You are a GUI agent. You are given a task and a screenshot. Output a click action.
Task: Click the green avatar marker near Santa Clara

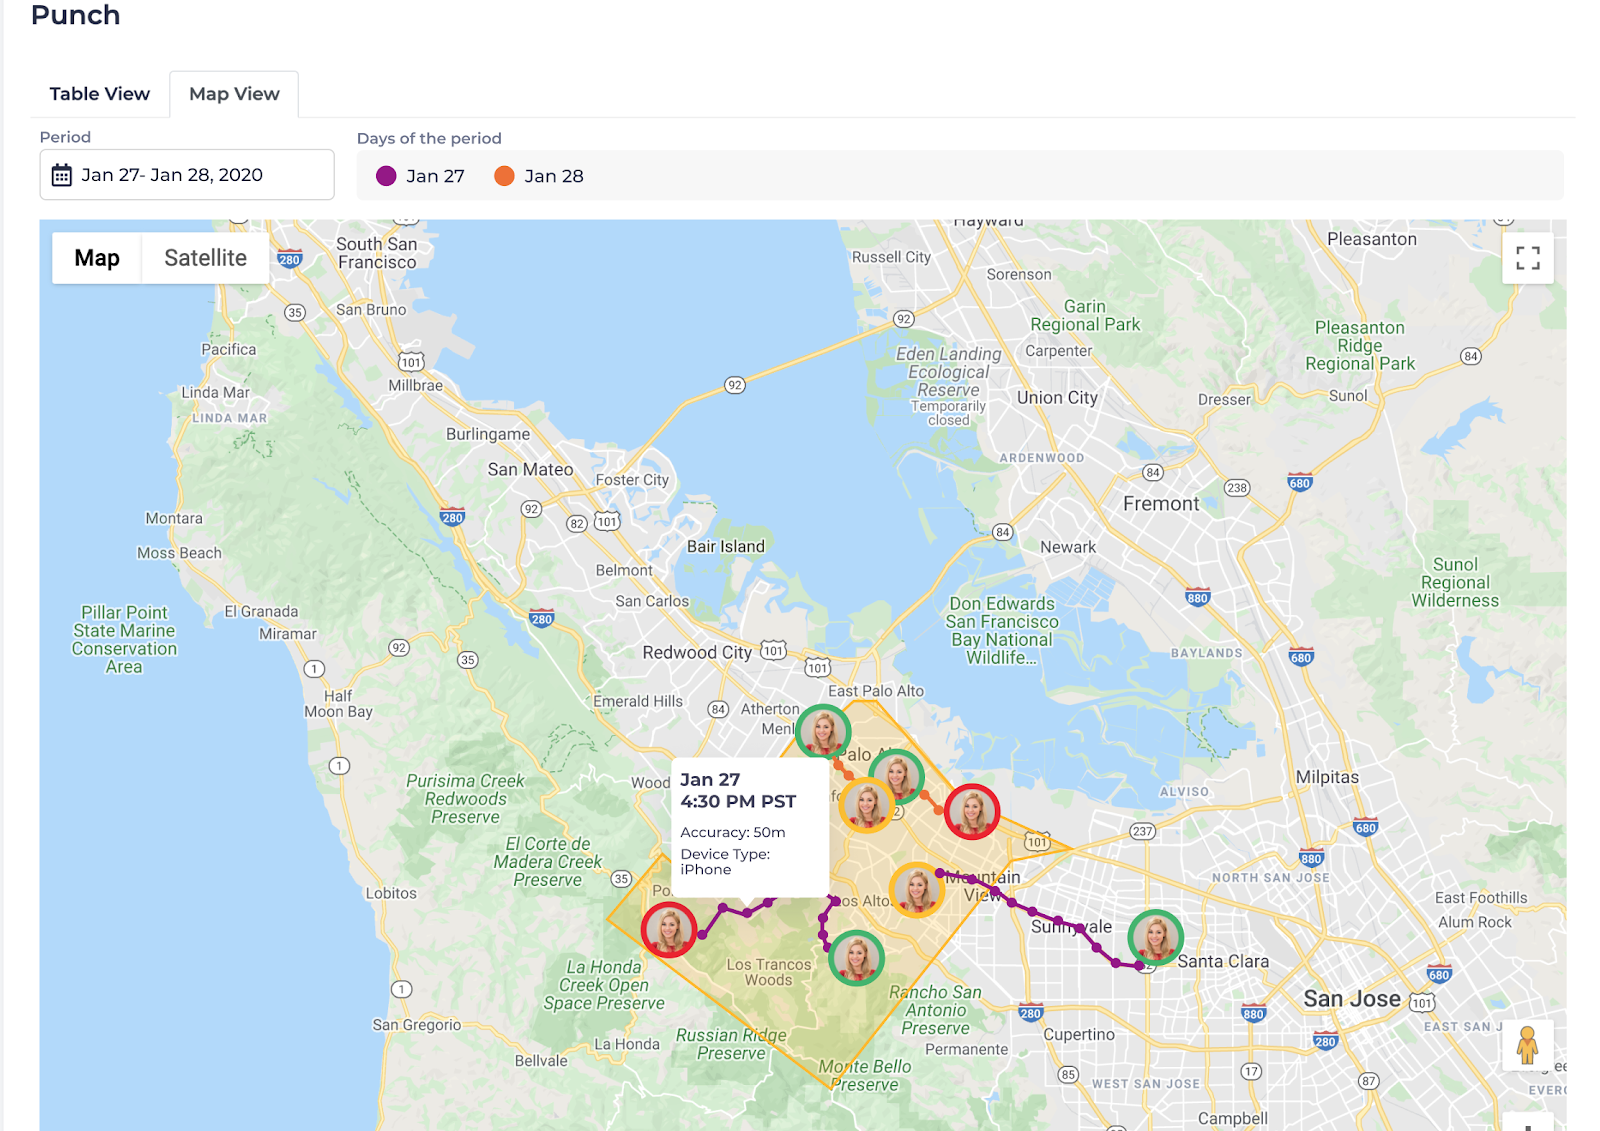(1155, 938)
